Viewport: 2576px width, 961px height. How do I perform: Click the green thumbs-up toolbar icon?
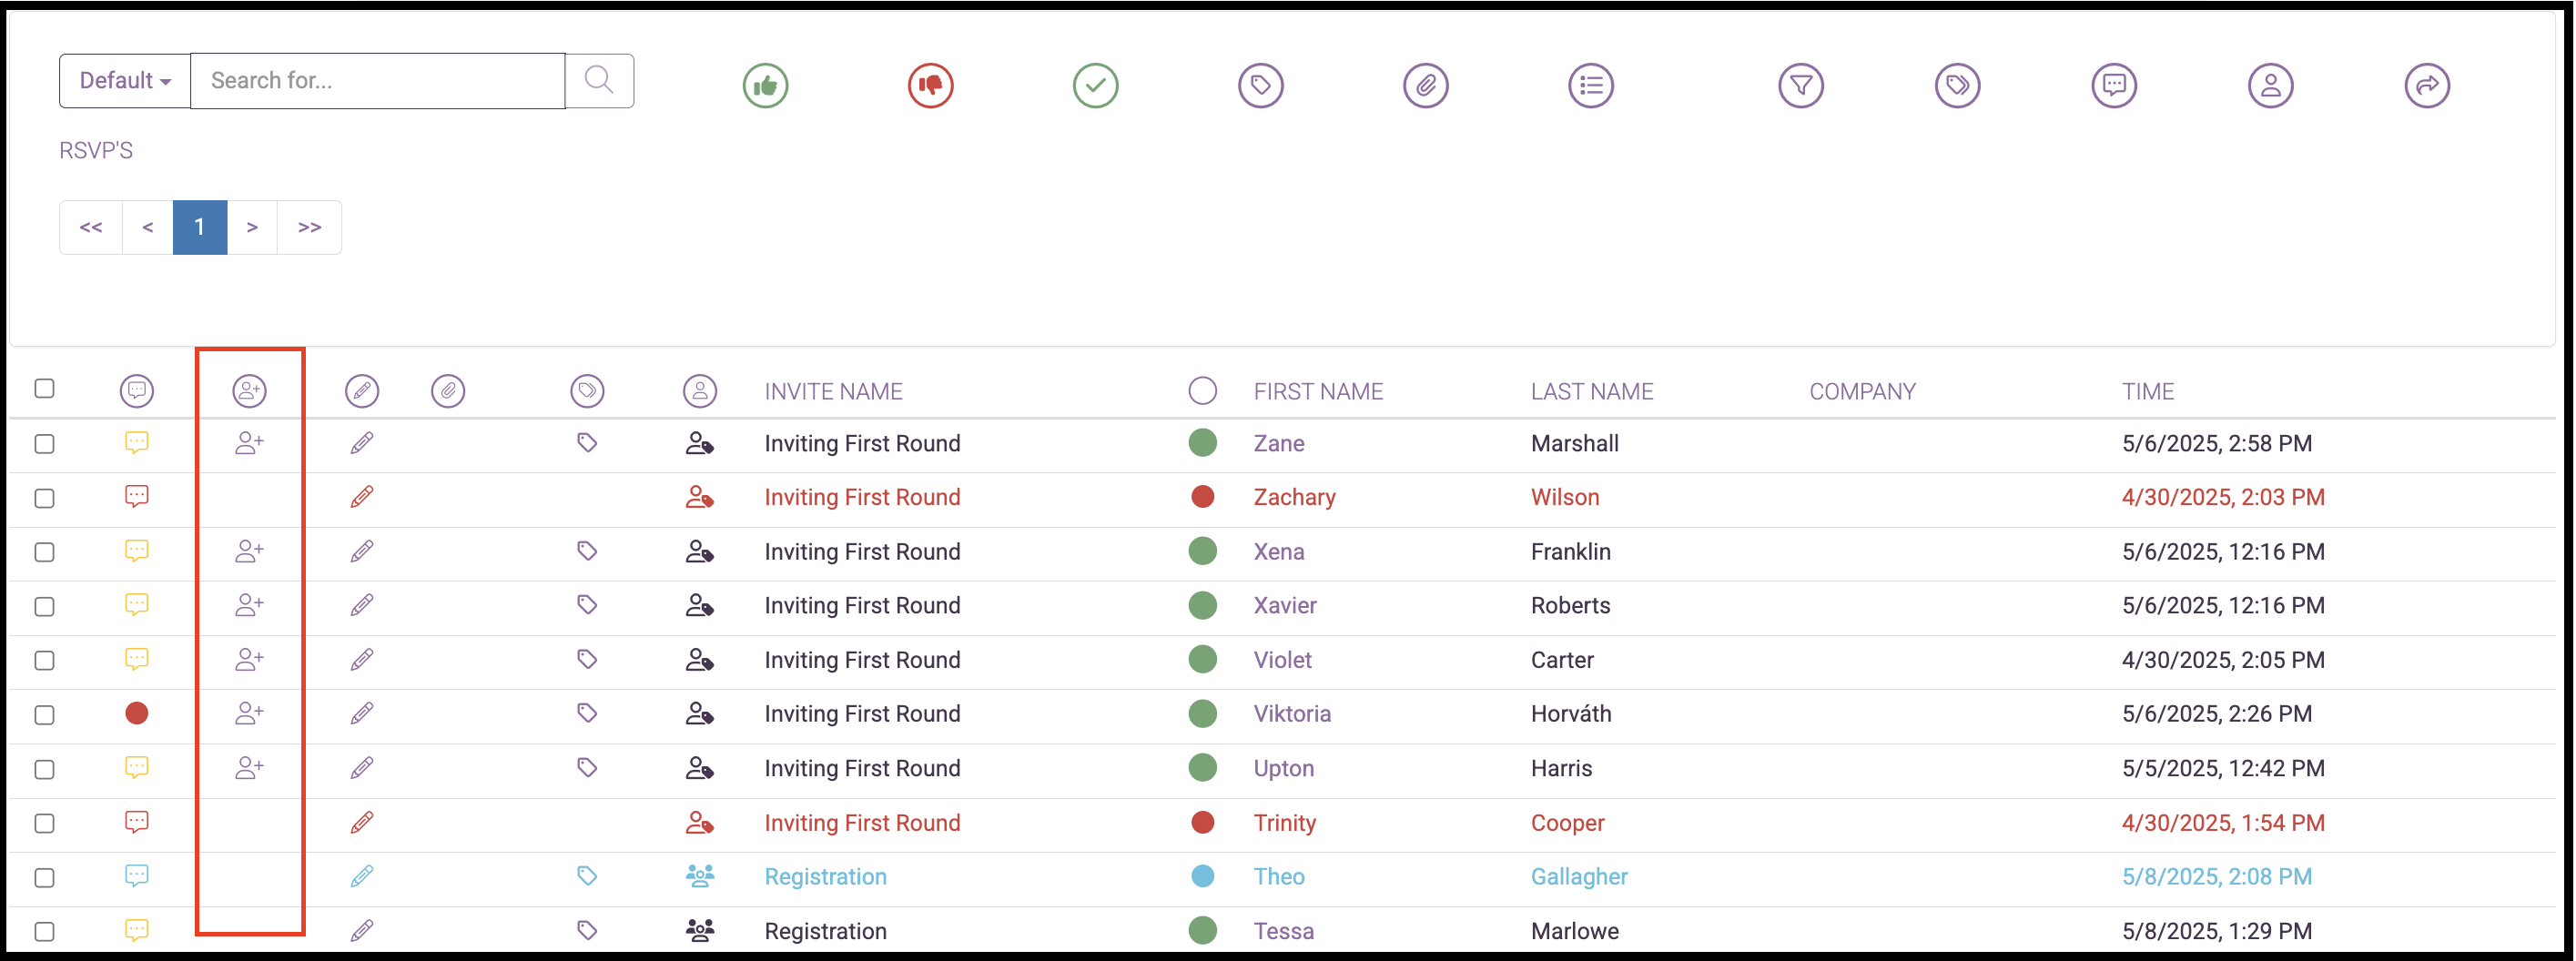coord(765,85)
